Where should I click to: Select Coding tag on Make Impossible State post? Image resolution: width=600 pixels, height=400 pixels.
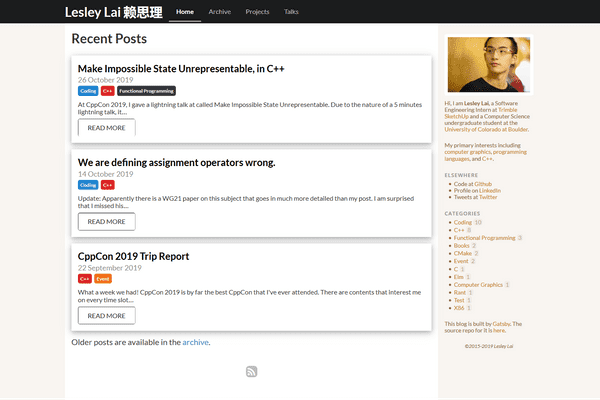click(x=88, y=91)
